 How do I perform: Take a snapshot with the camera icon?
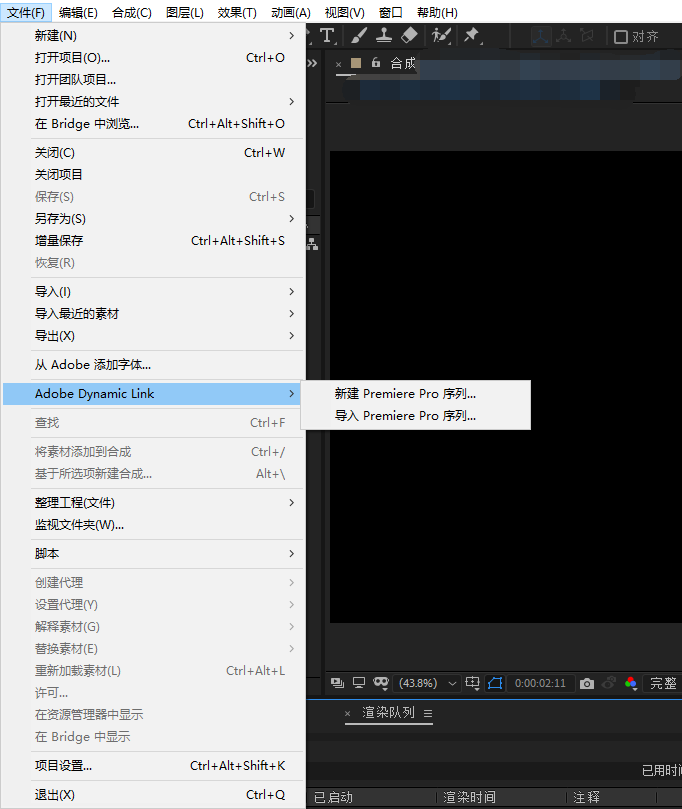click(x=587, y=683)
